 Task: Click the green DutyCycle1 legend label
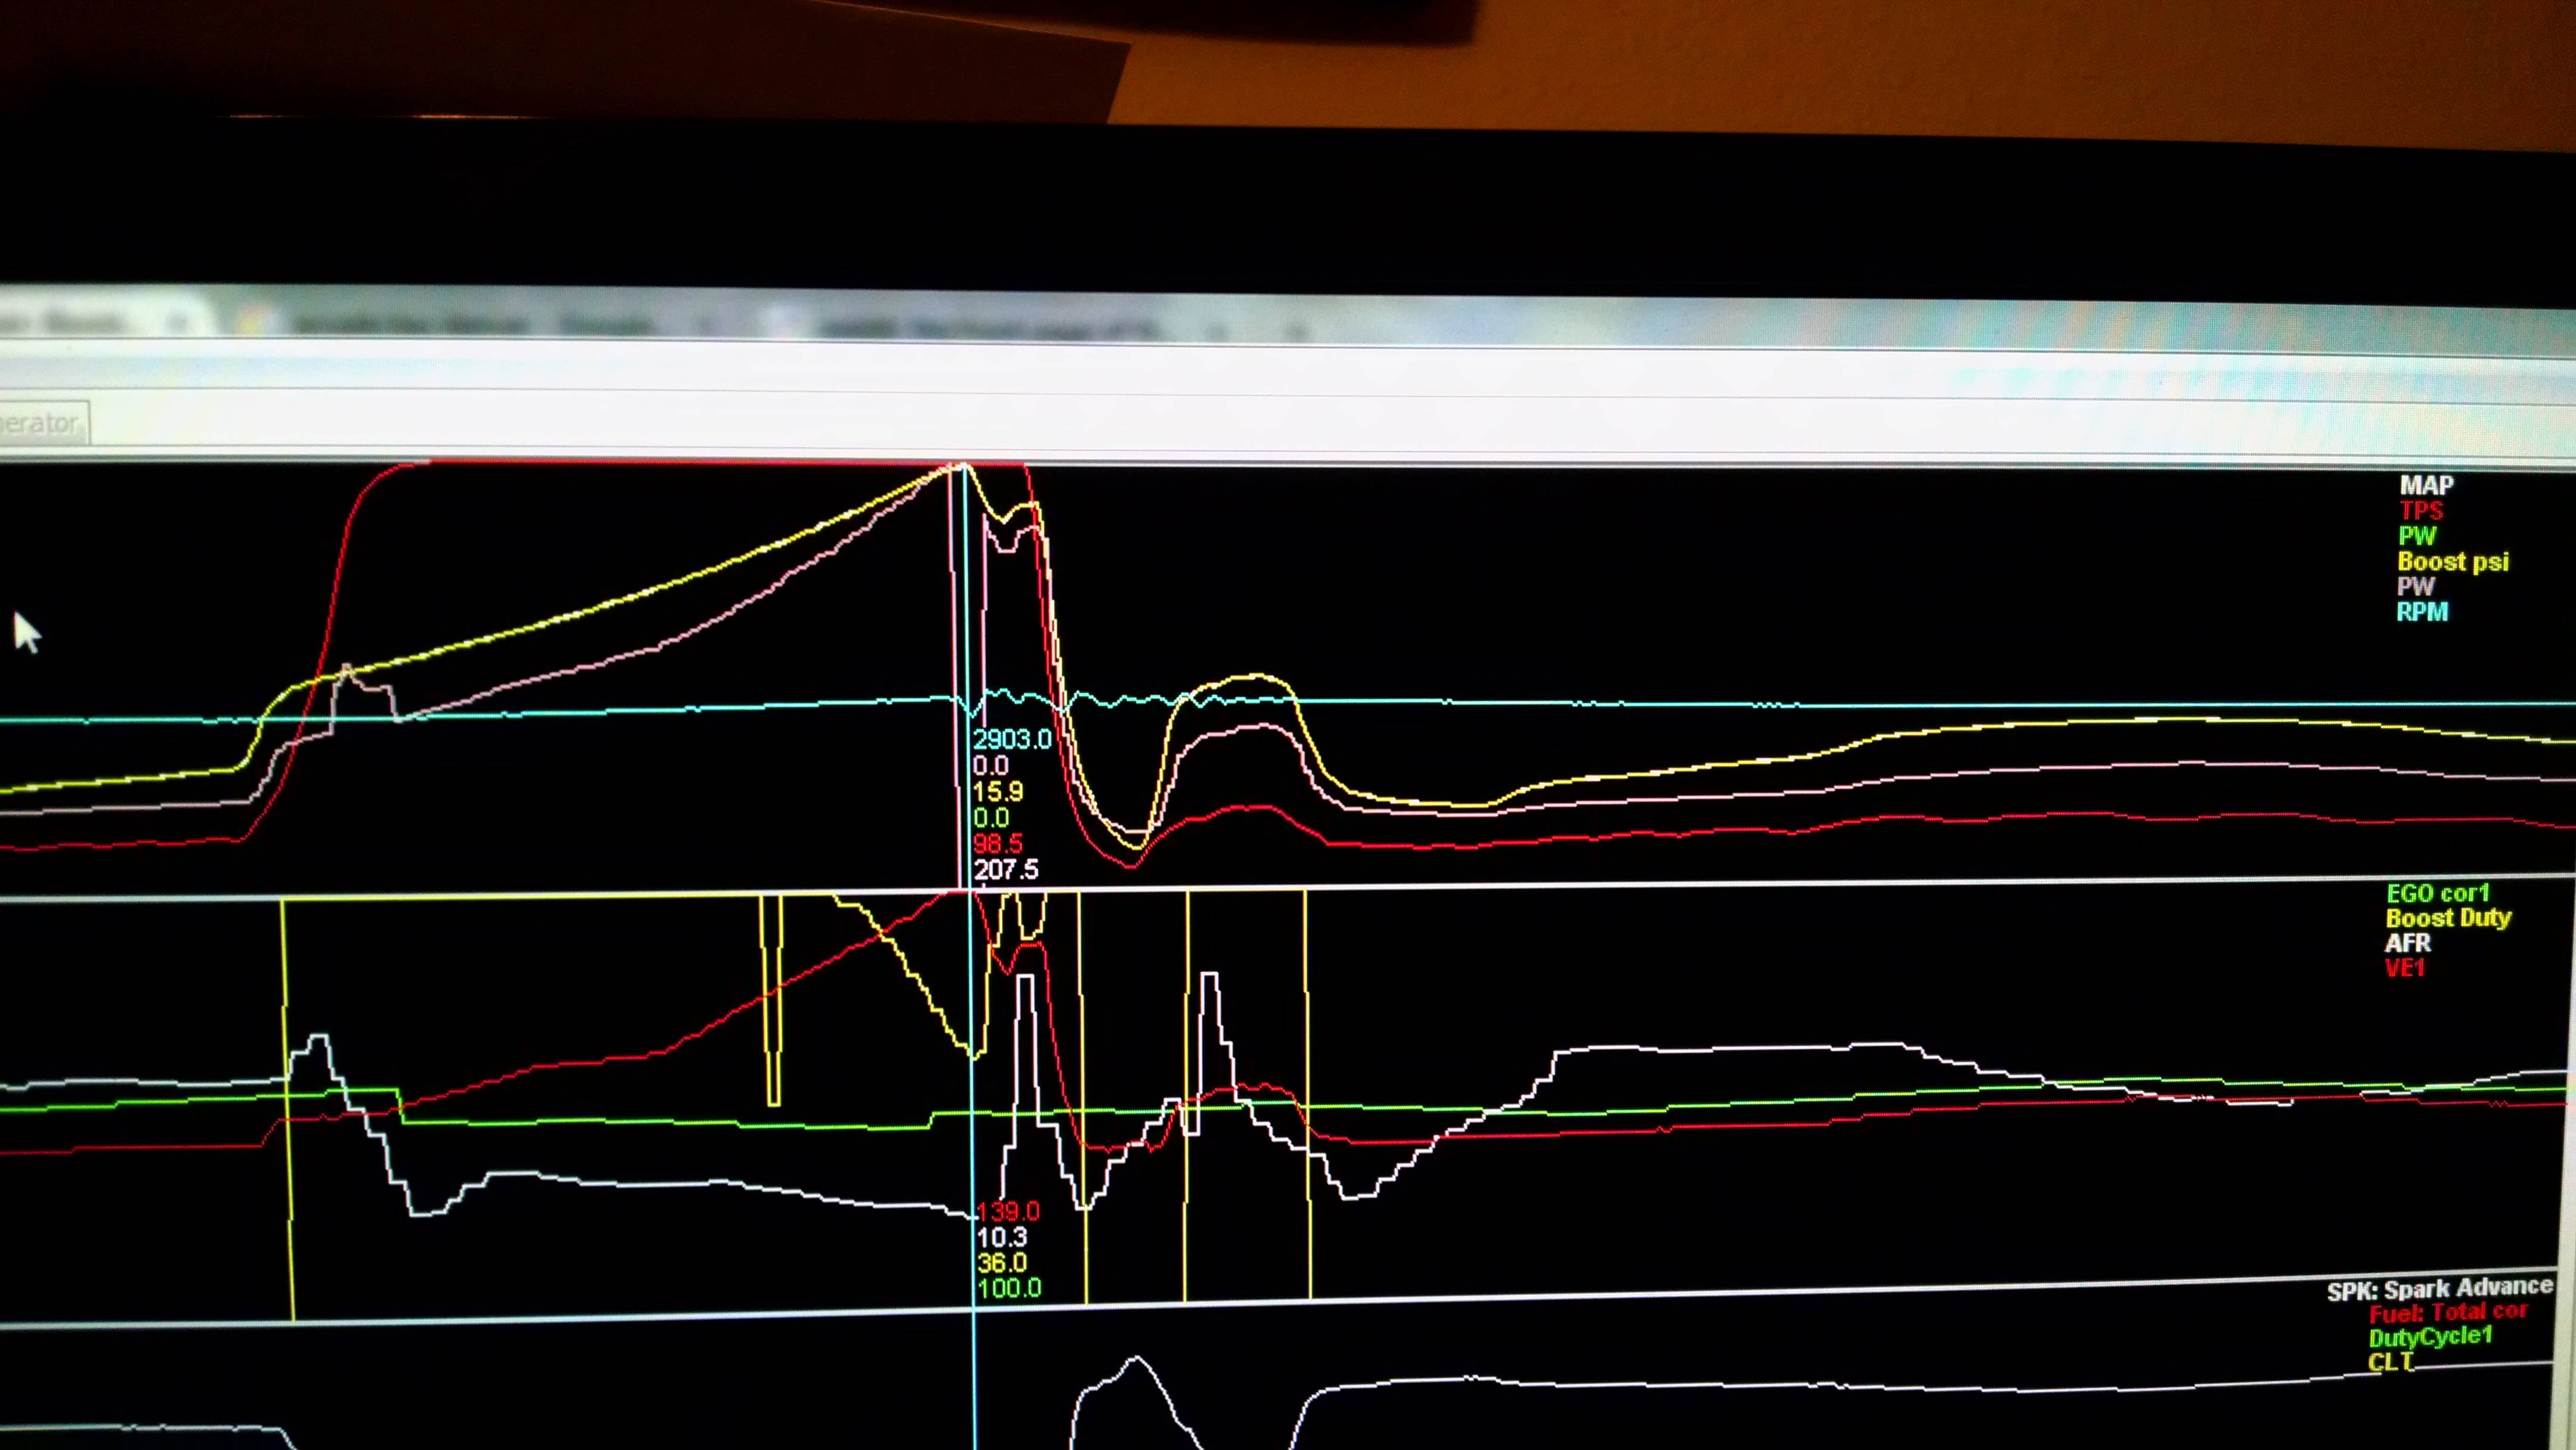click(2430, 1337)
